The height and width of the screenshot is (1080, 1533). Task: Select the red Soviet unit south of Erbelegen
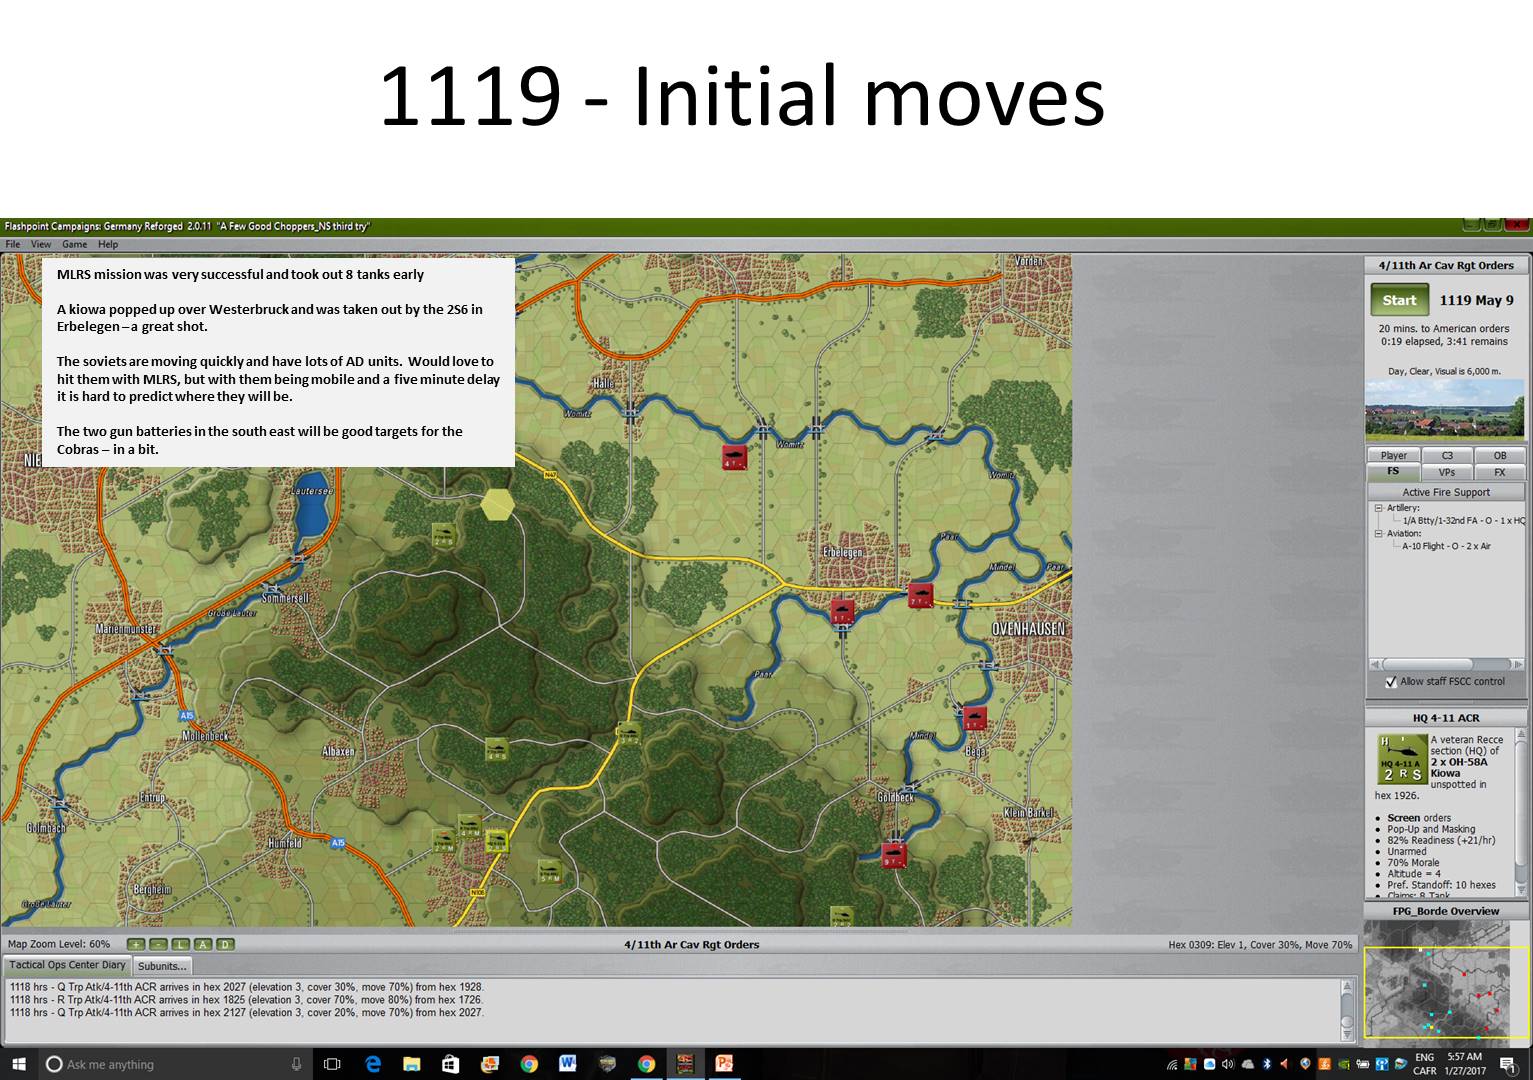point(843,611)
